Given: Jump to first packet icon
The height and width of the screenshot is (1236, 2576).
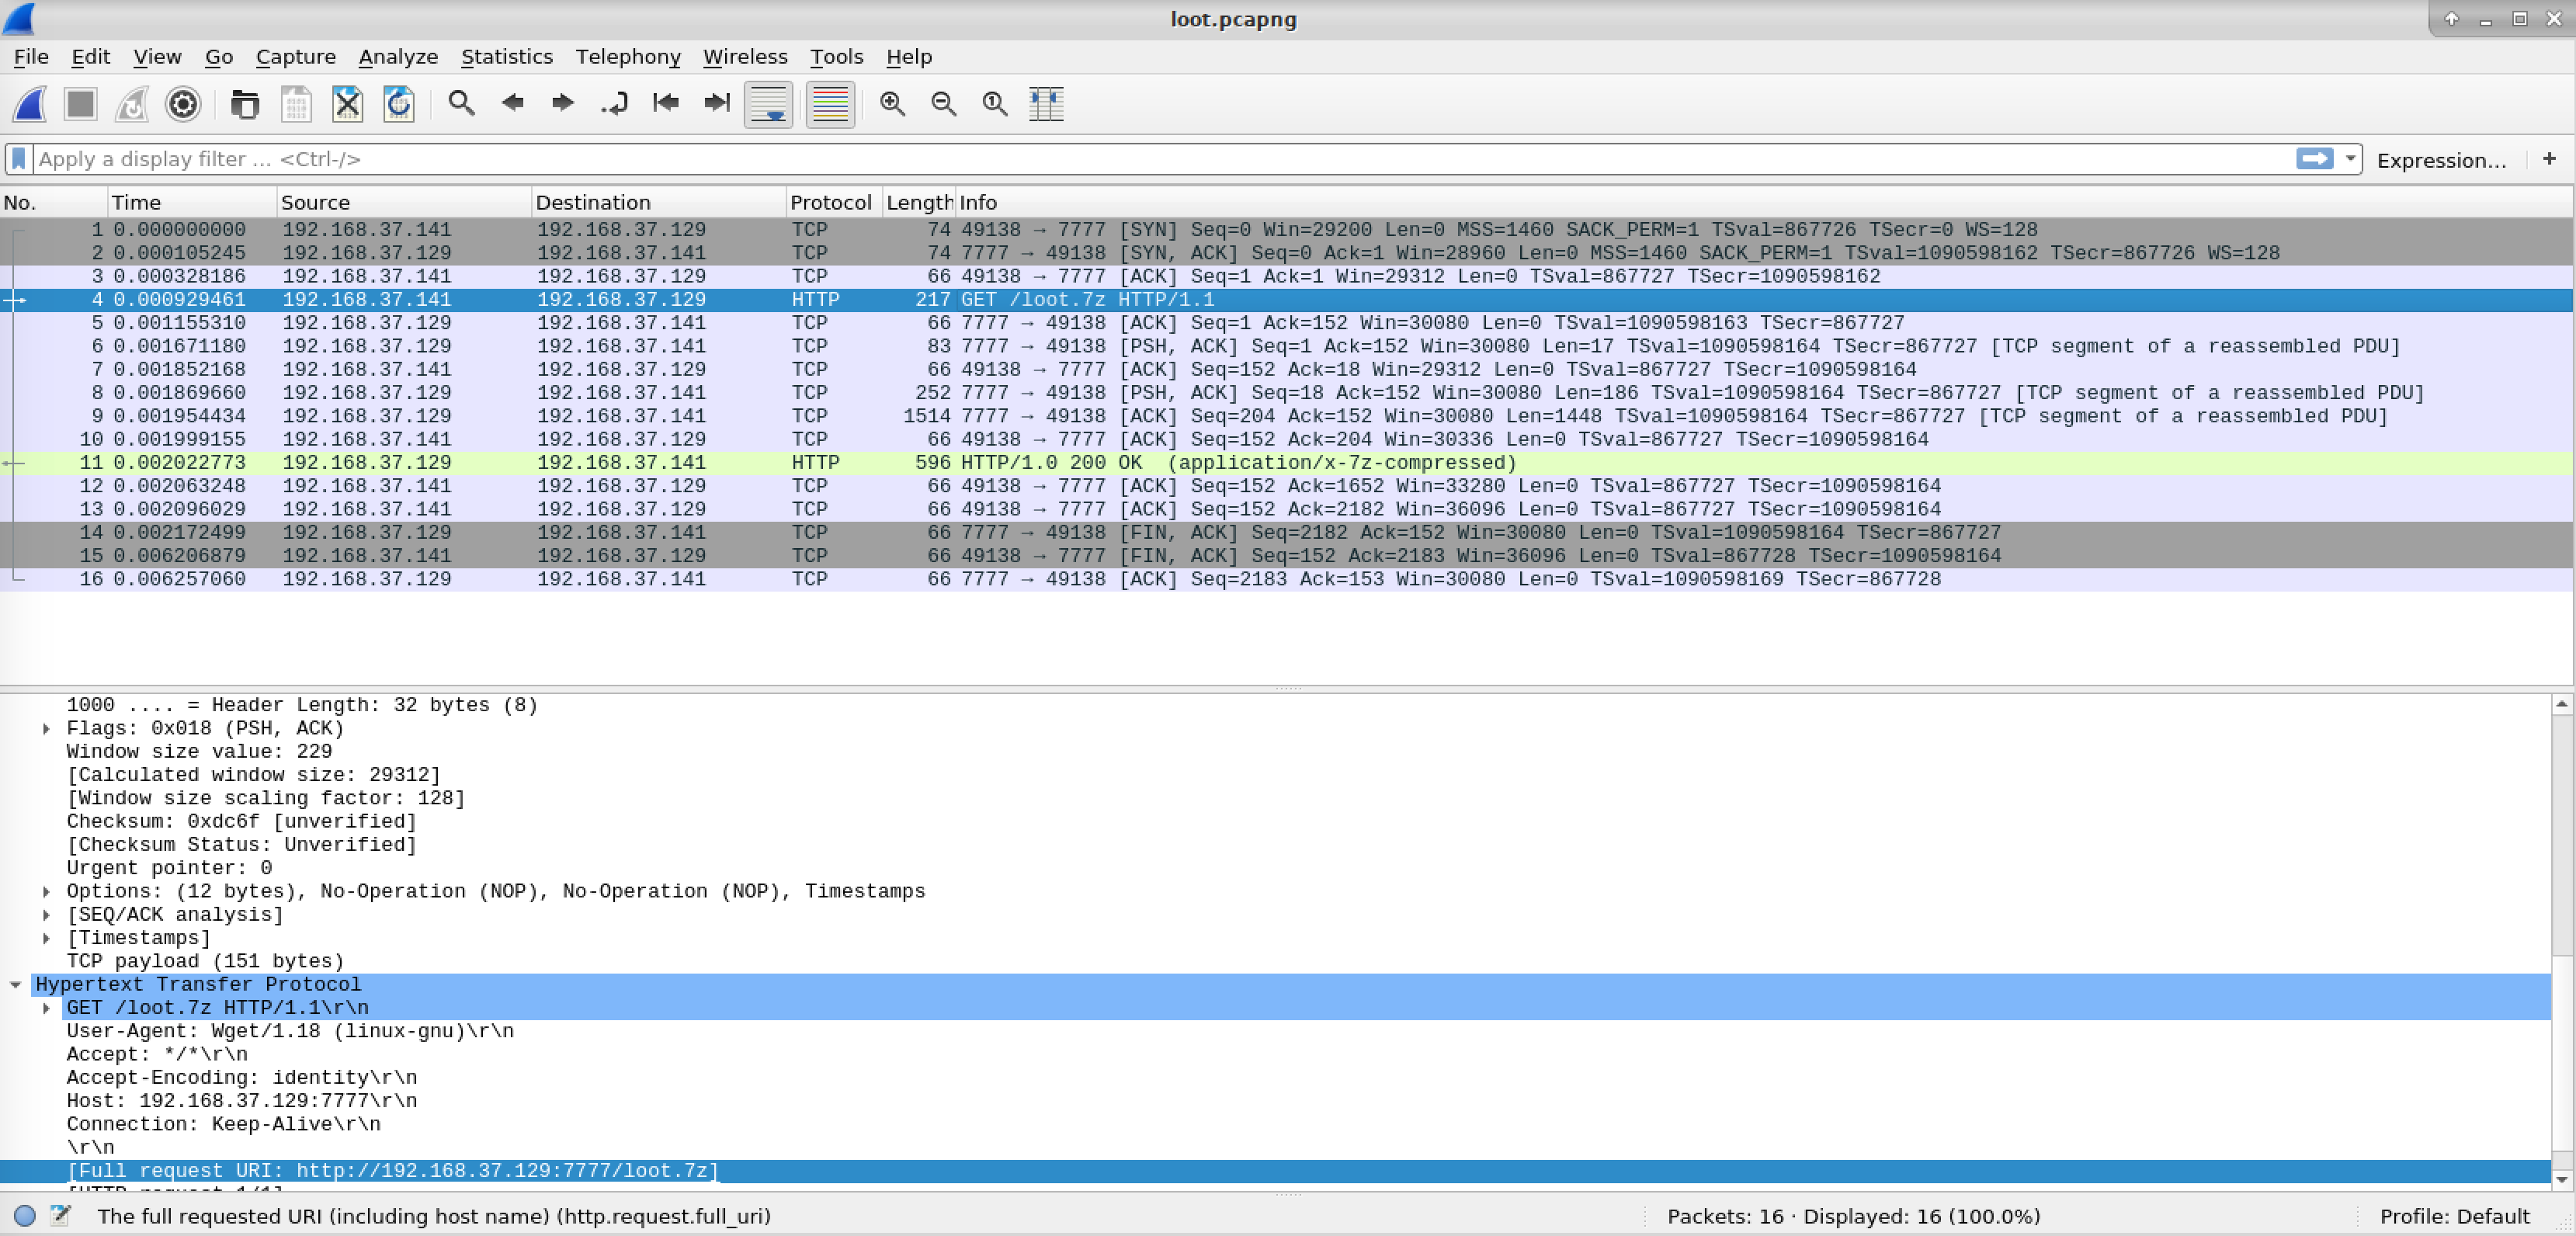Looking at the screenshot, I should tap(666, 104).
